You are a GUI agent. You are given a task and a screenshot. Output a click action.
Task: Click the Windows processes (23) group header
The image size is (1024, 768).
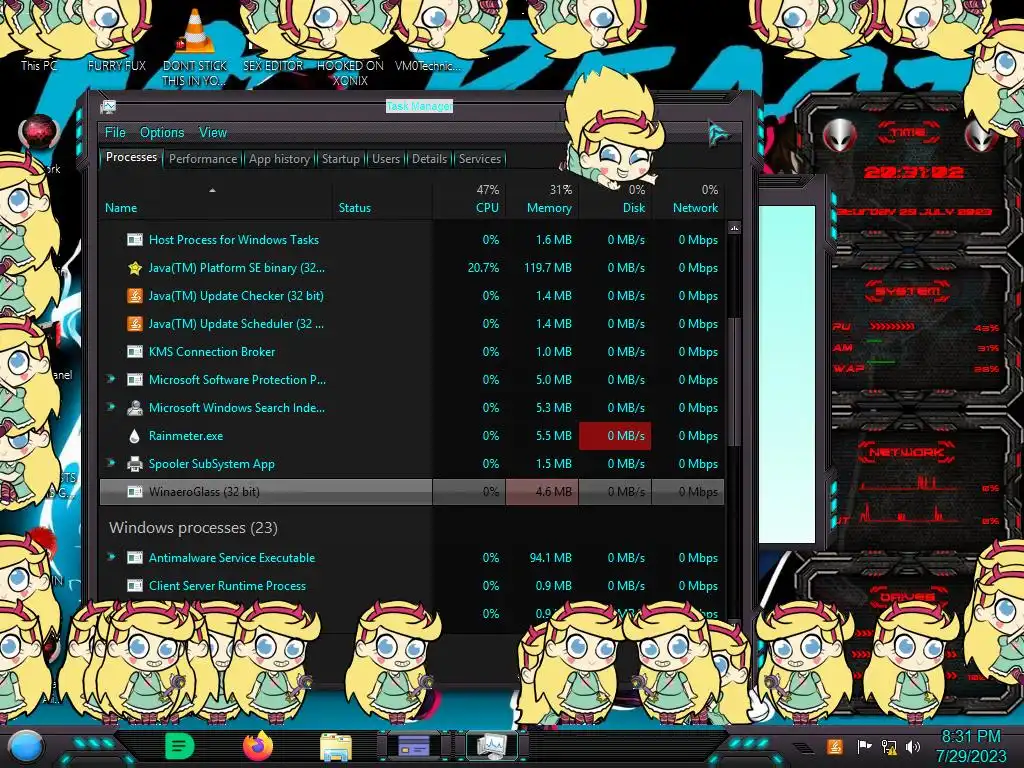(x=193, y=528)
